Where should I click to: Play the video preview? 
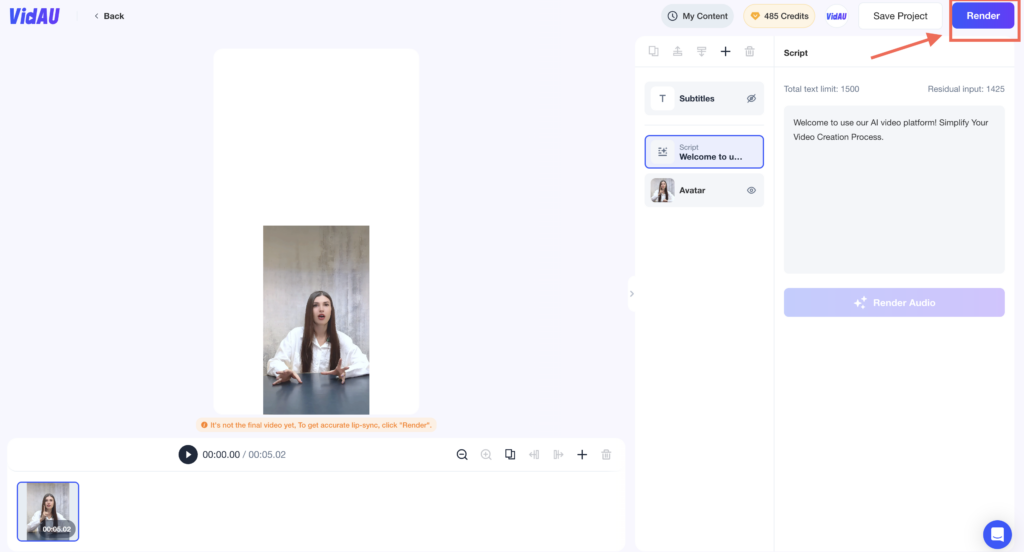tap(188, 455)
